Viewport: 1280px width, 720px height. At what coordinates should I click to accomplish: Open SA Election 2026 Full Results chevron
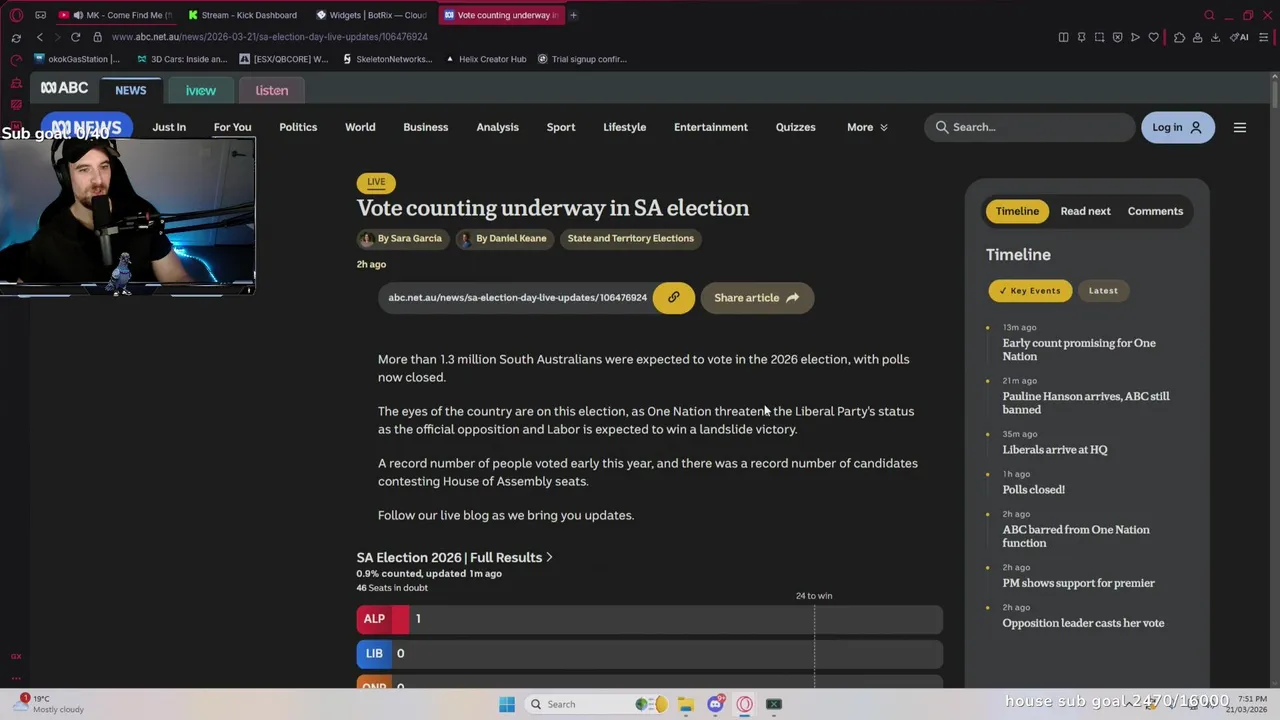[549, 557]
